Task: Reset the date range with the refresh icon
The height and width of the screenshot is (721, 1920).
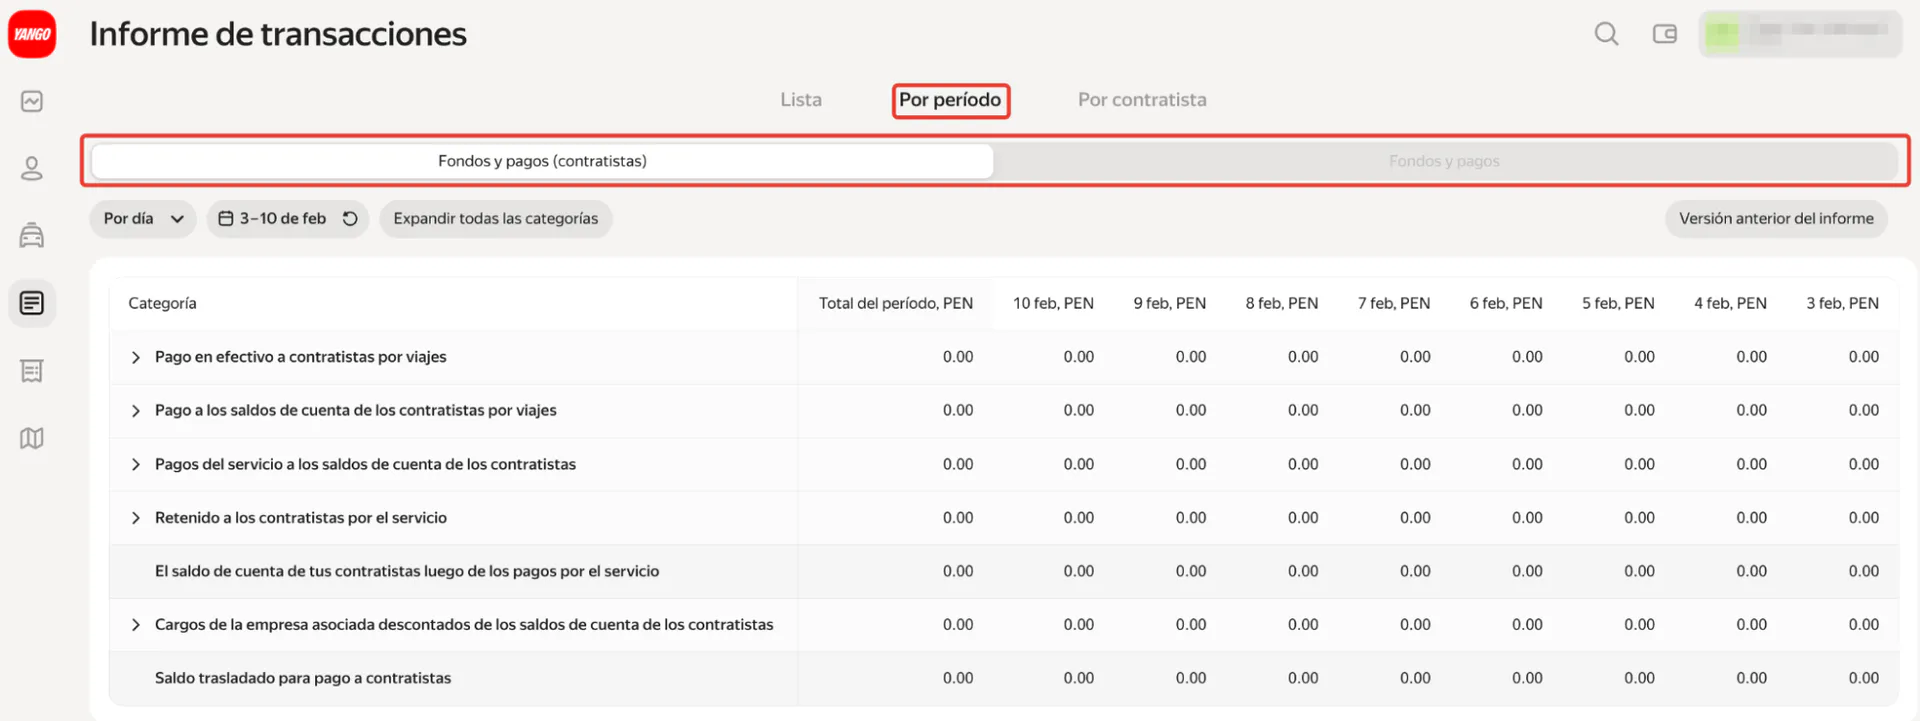Action: 350,219
